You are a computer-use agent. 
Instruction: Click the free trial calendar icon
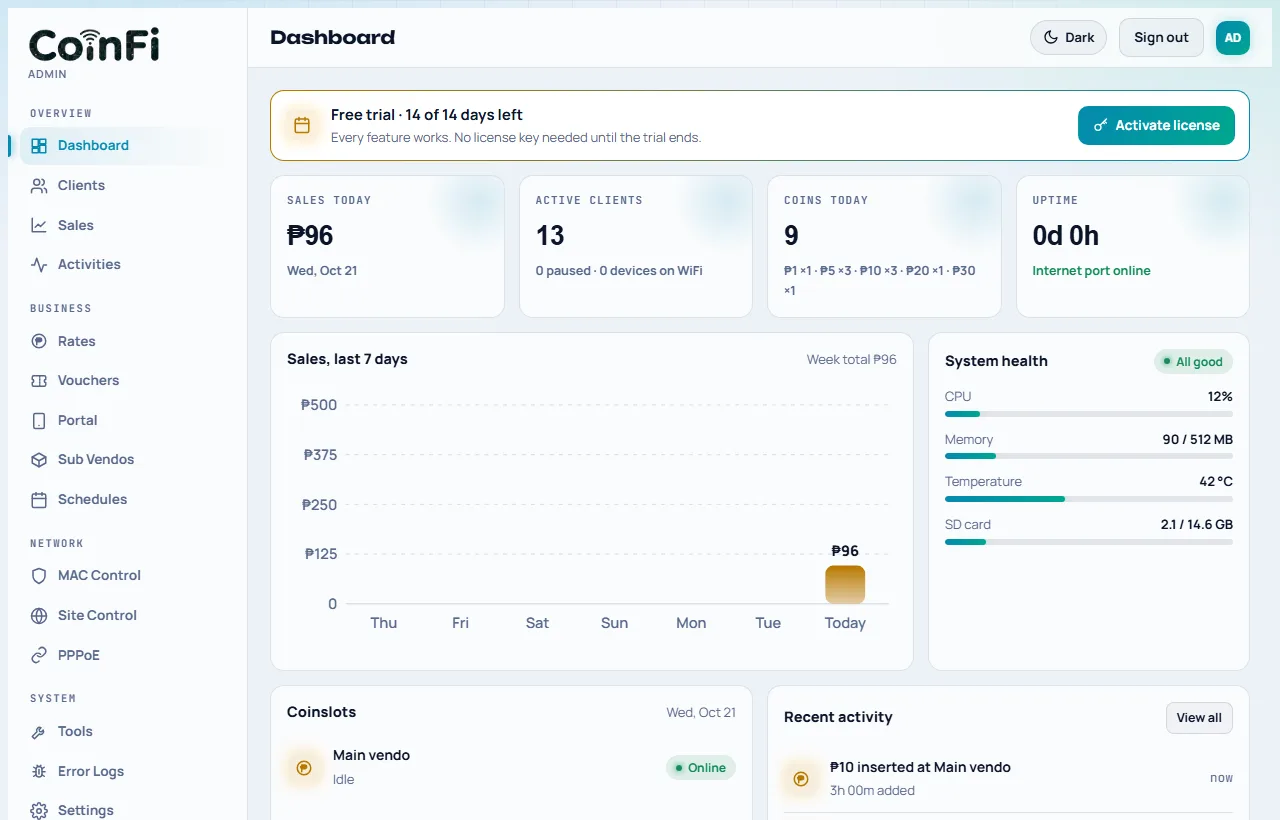coord(301,125)
